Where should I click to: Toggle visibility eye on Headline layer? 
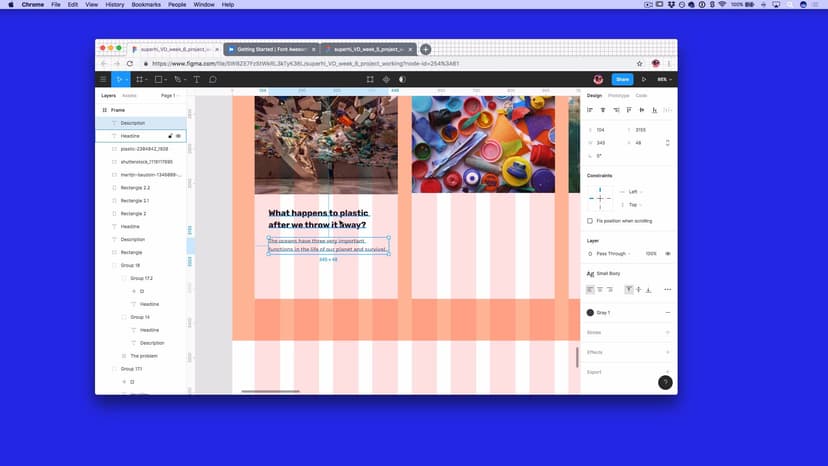tap(179, 136)
